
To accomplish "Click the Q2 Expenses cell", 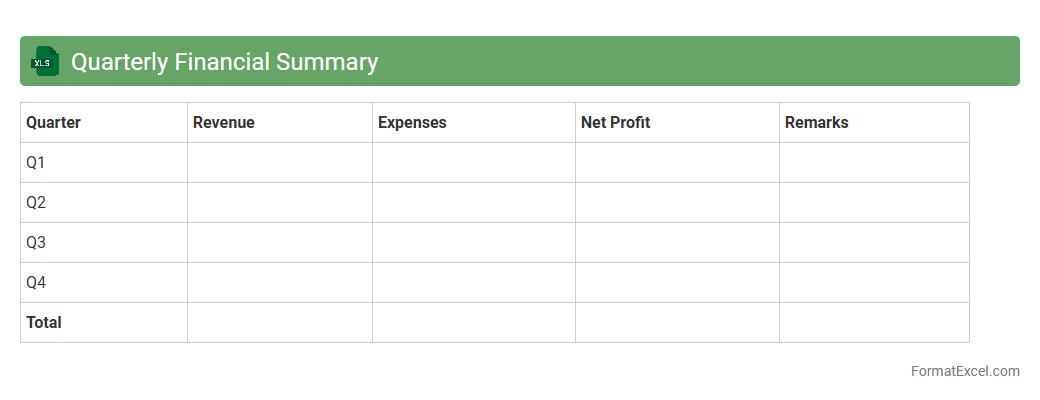I will 474,203.
